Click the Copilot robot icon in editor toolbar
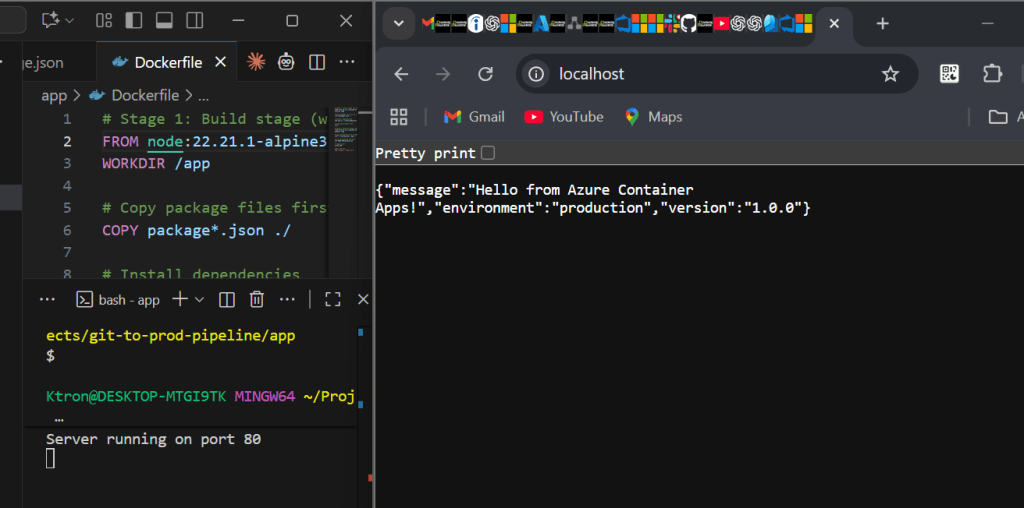This screenshot has width=1024, height=508. (x=286, y=62)
